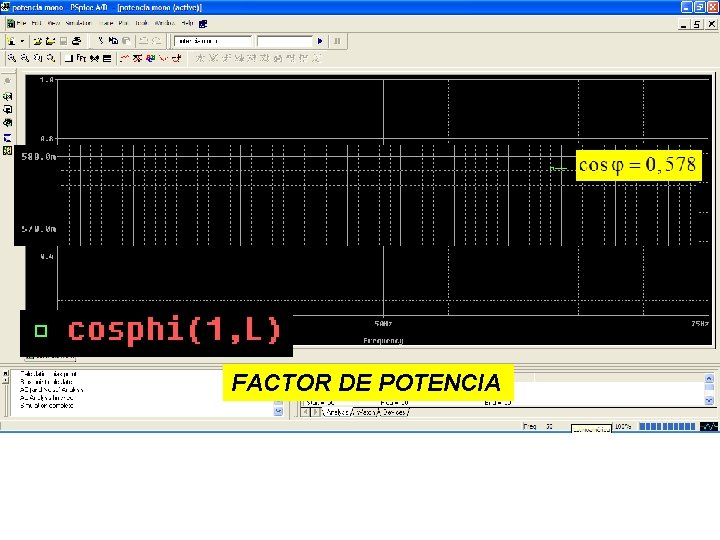Open the Help menu
The image size is (720, 540).
click(x=187, y=23)
